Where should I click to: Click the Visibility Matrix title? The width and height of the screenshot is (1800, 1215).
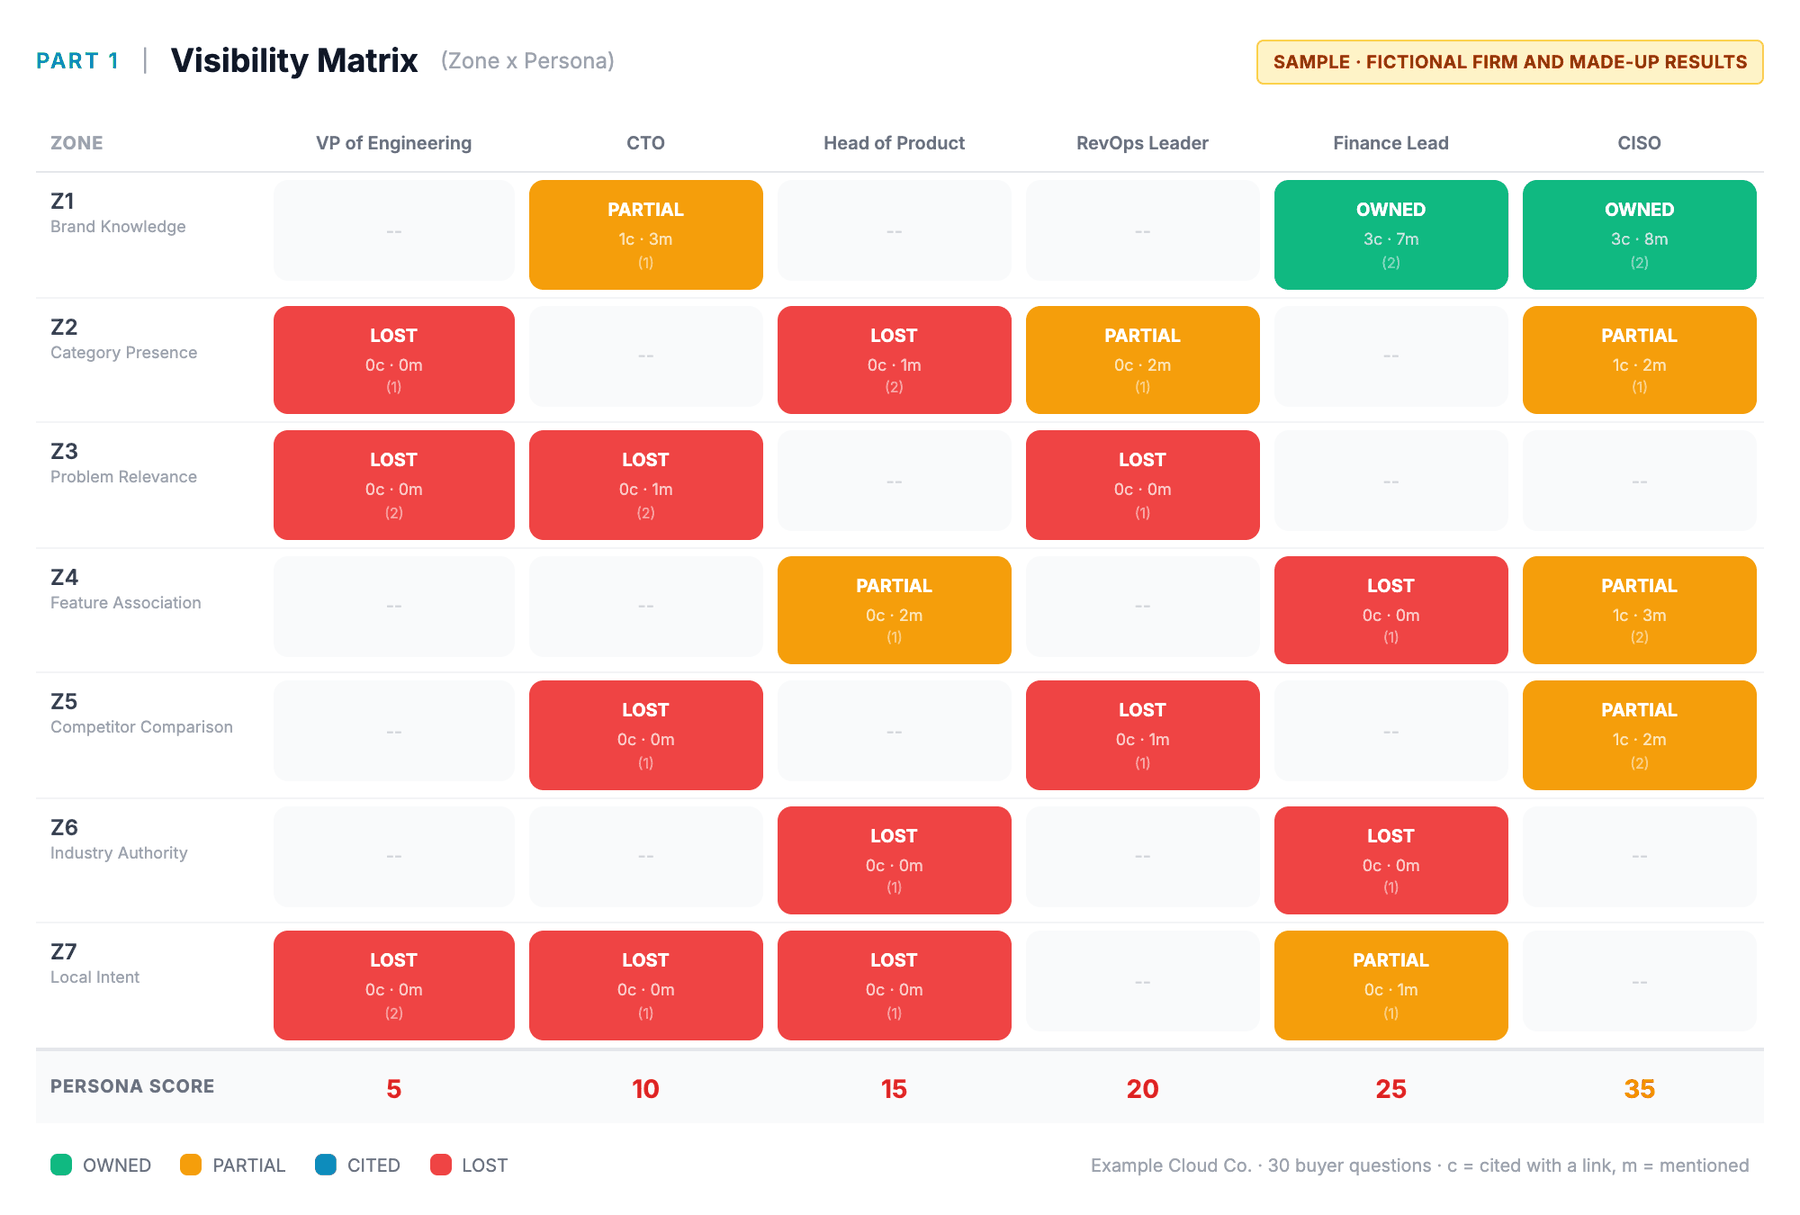(x=294, y=61)
